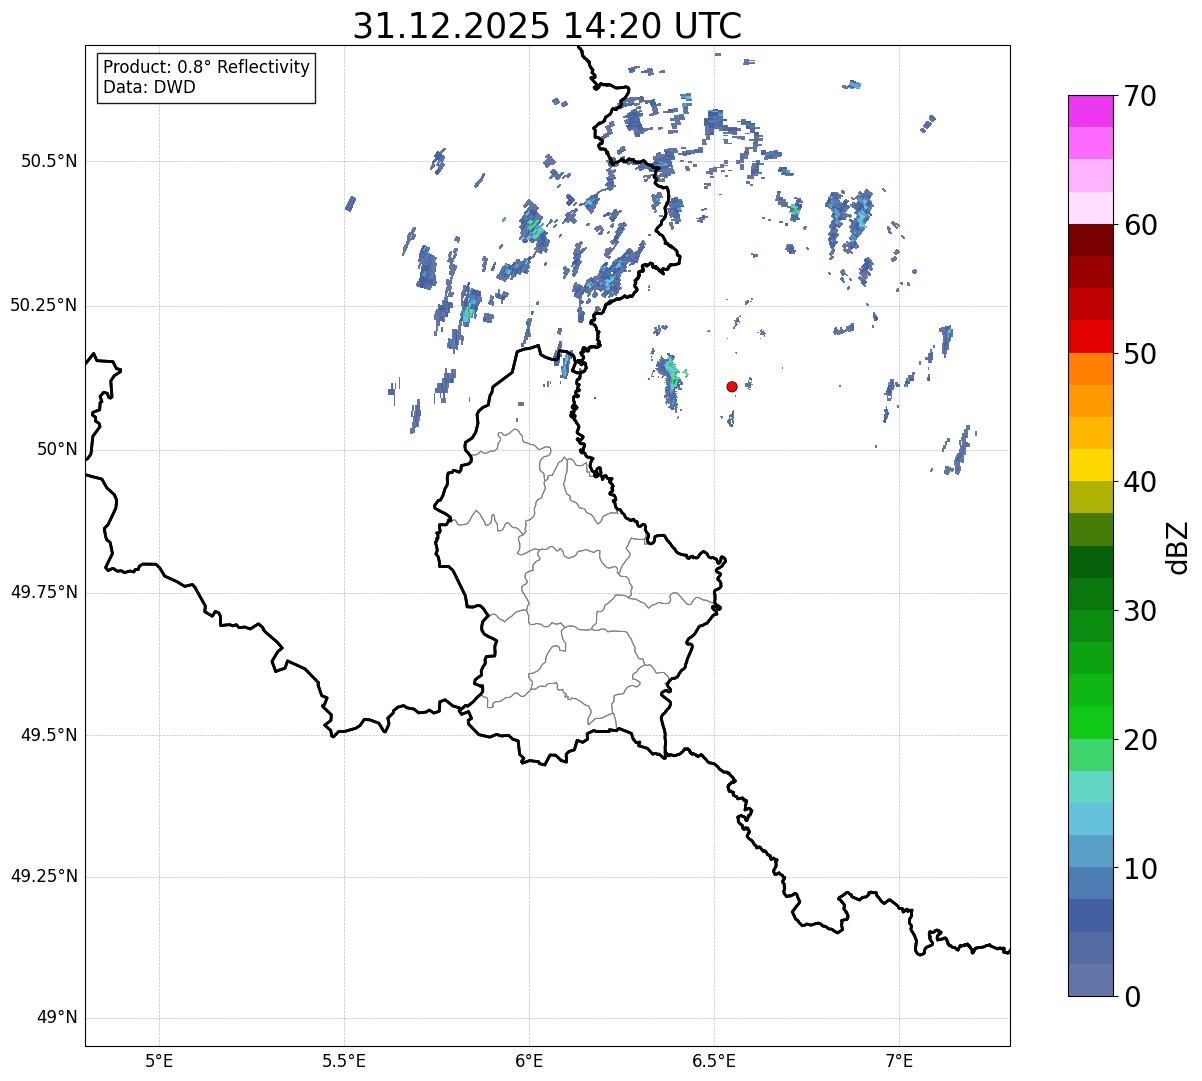Click the grey-blue bottom colorbar segment

coord(1091,980)
